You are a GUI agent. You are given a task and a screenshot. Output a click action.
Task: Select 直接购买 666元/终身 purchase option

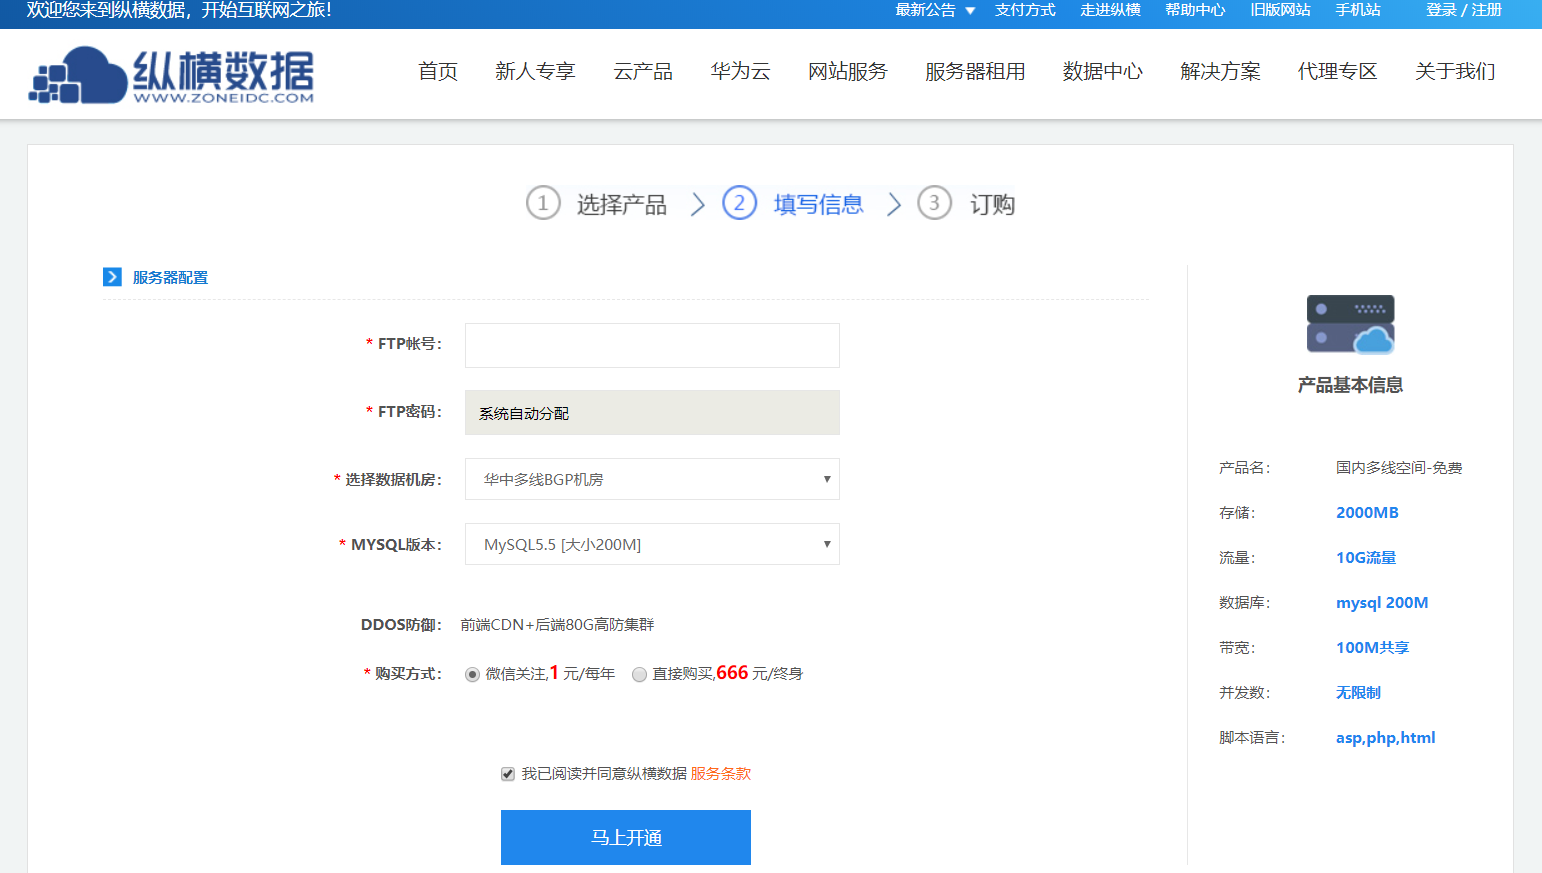[x=639, y=675]
